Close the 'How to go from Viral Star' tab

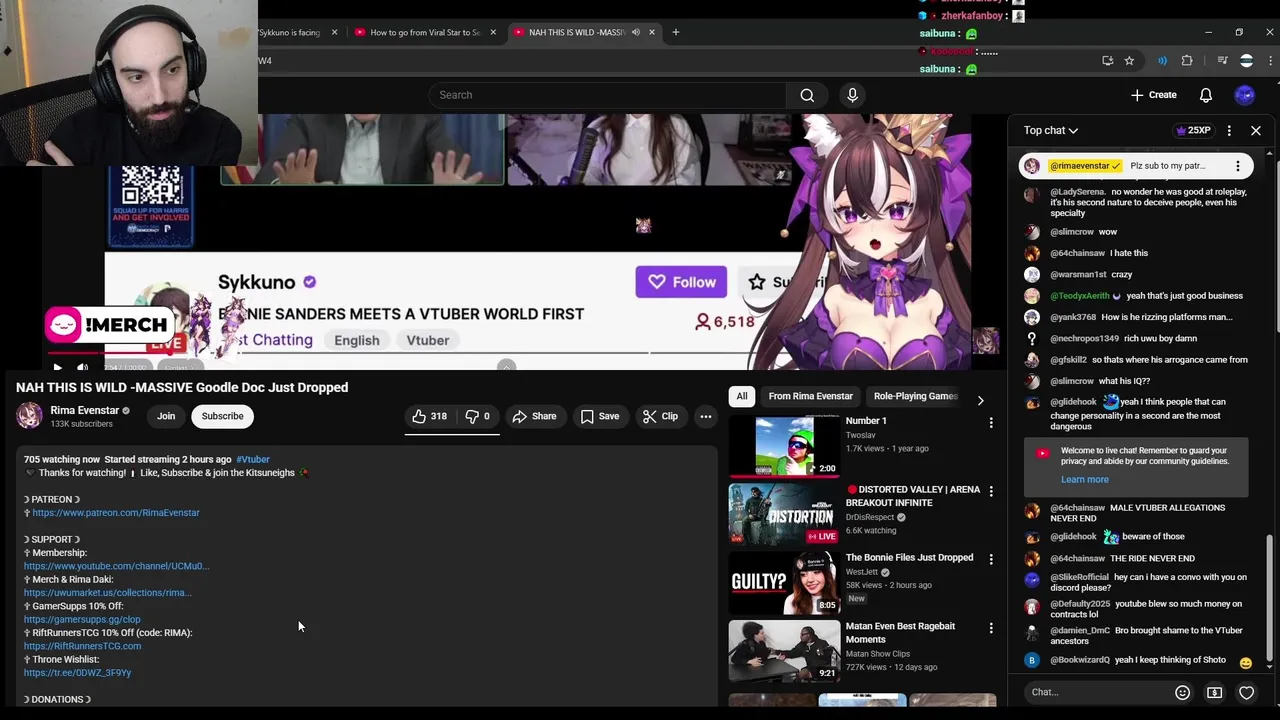pyautogui.click(x=493, y=32)
